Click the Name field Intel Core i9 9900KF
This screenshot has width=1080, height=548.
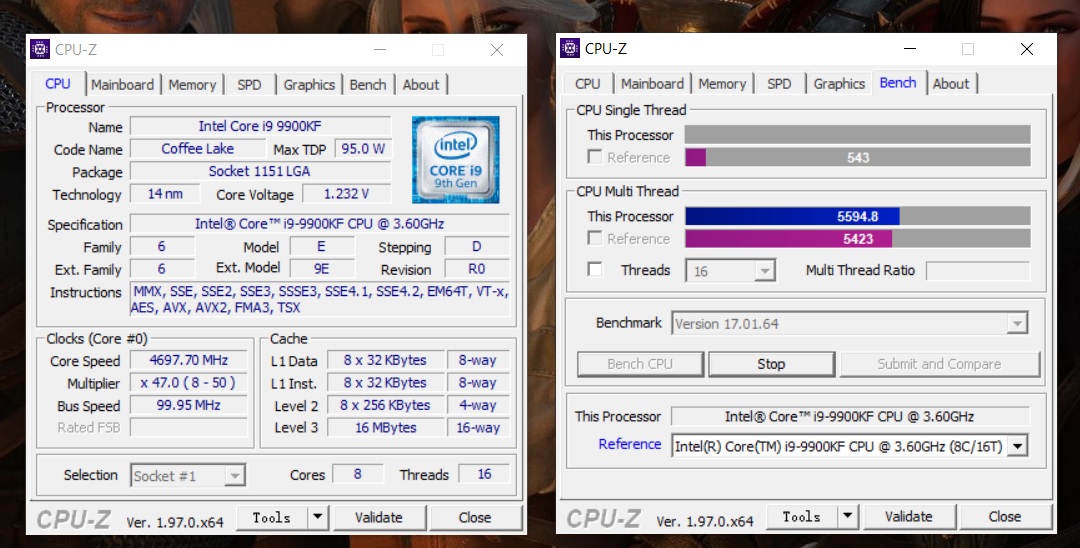point(260,126)
